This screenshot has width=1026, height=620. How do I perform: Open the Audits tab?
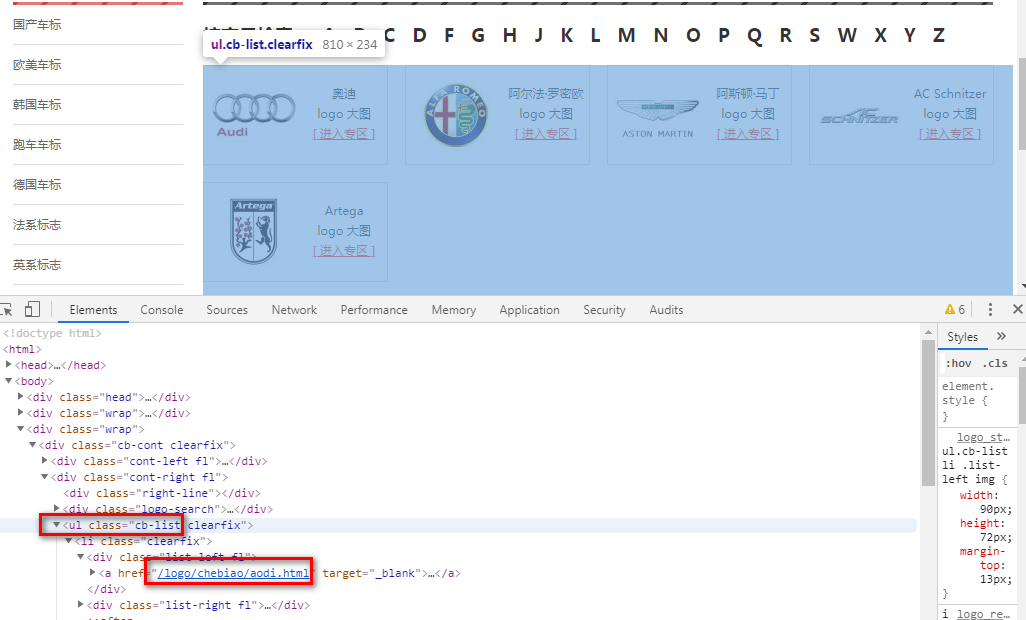(x=666, y=309)
